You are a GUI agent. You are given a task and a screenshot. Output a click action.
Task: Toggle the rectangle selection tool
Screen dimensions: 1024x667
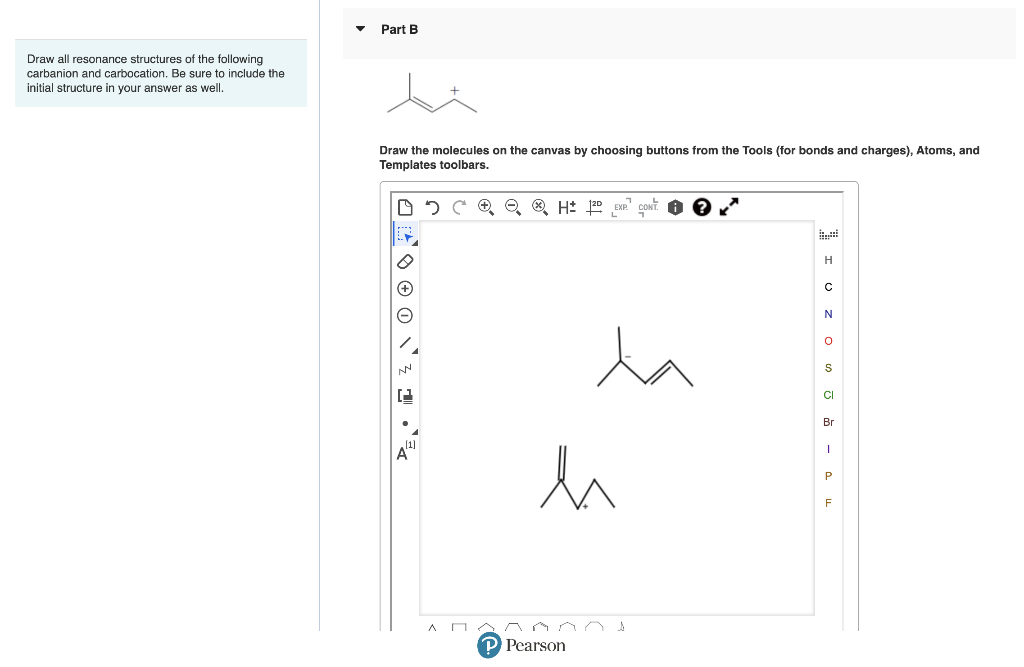pyautogui.click(x=405, y=234)
